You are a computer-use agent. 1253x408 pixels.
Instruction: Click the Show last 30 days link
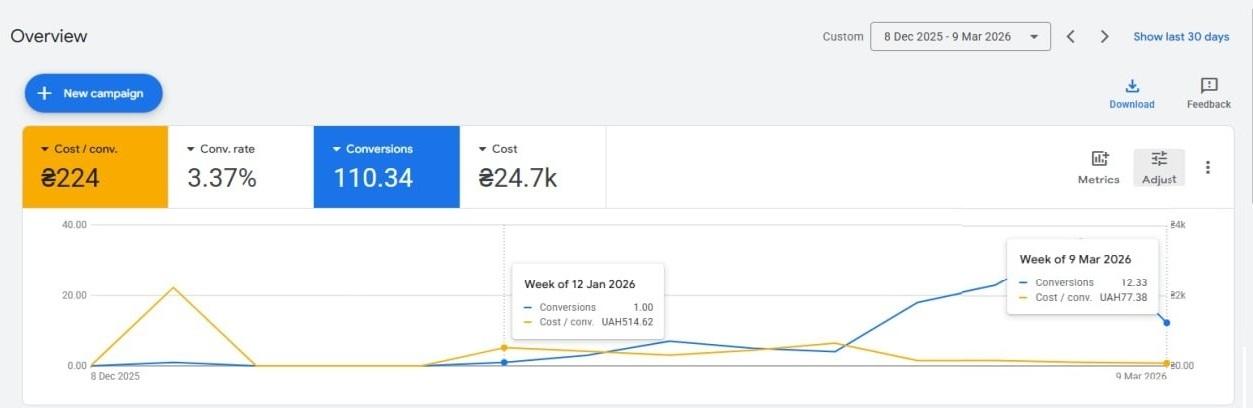[1181, 37]
